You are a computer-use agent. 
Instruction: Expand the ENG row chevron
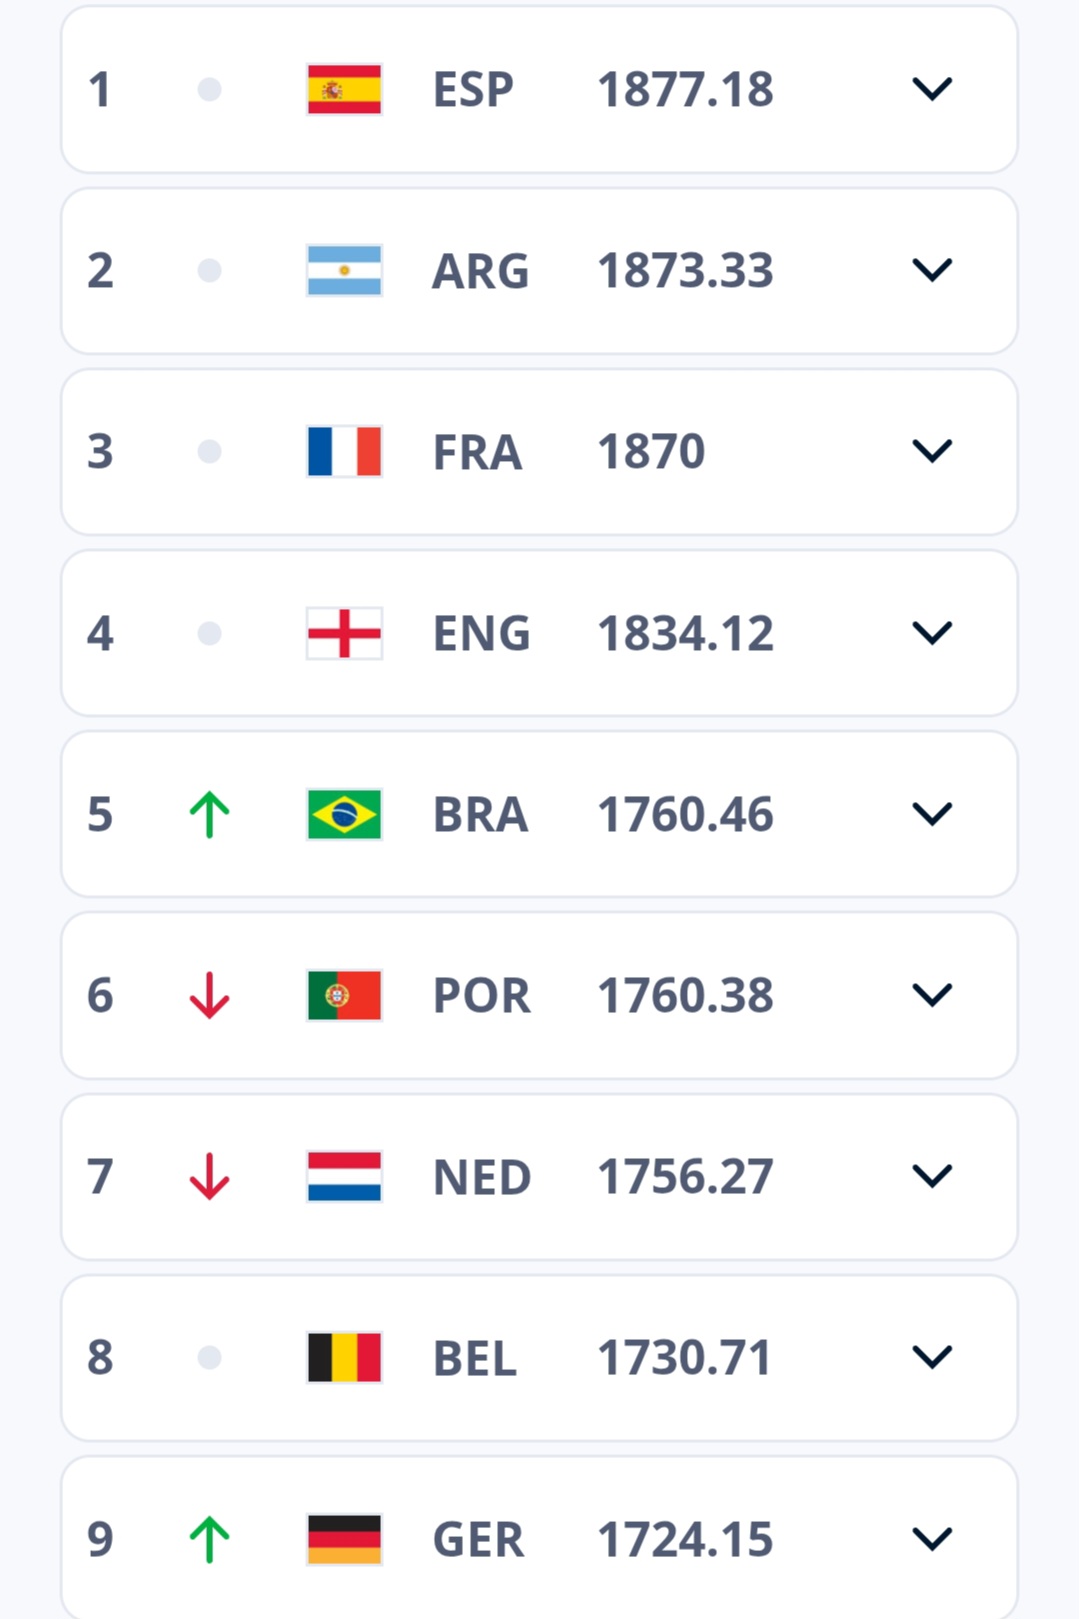931,633
